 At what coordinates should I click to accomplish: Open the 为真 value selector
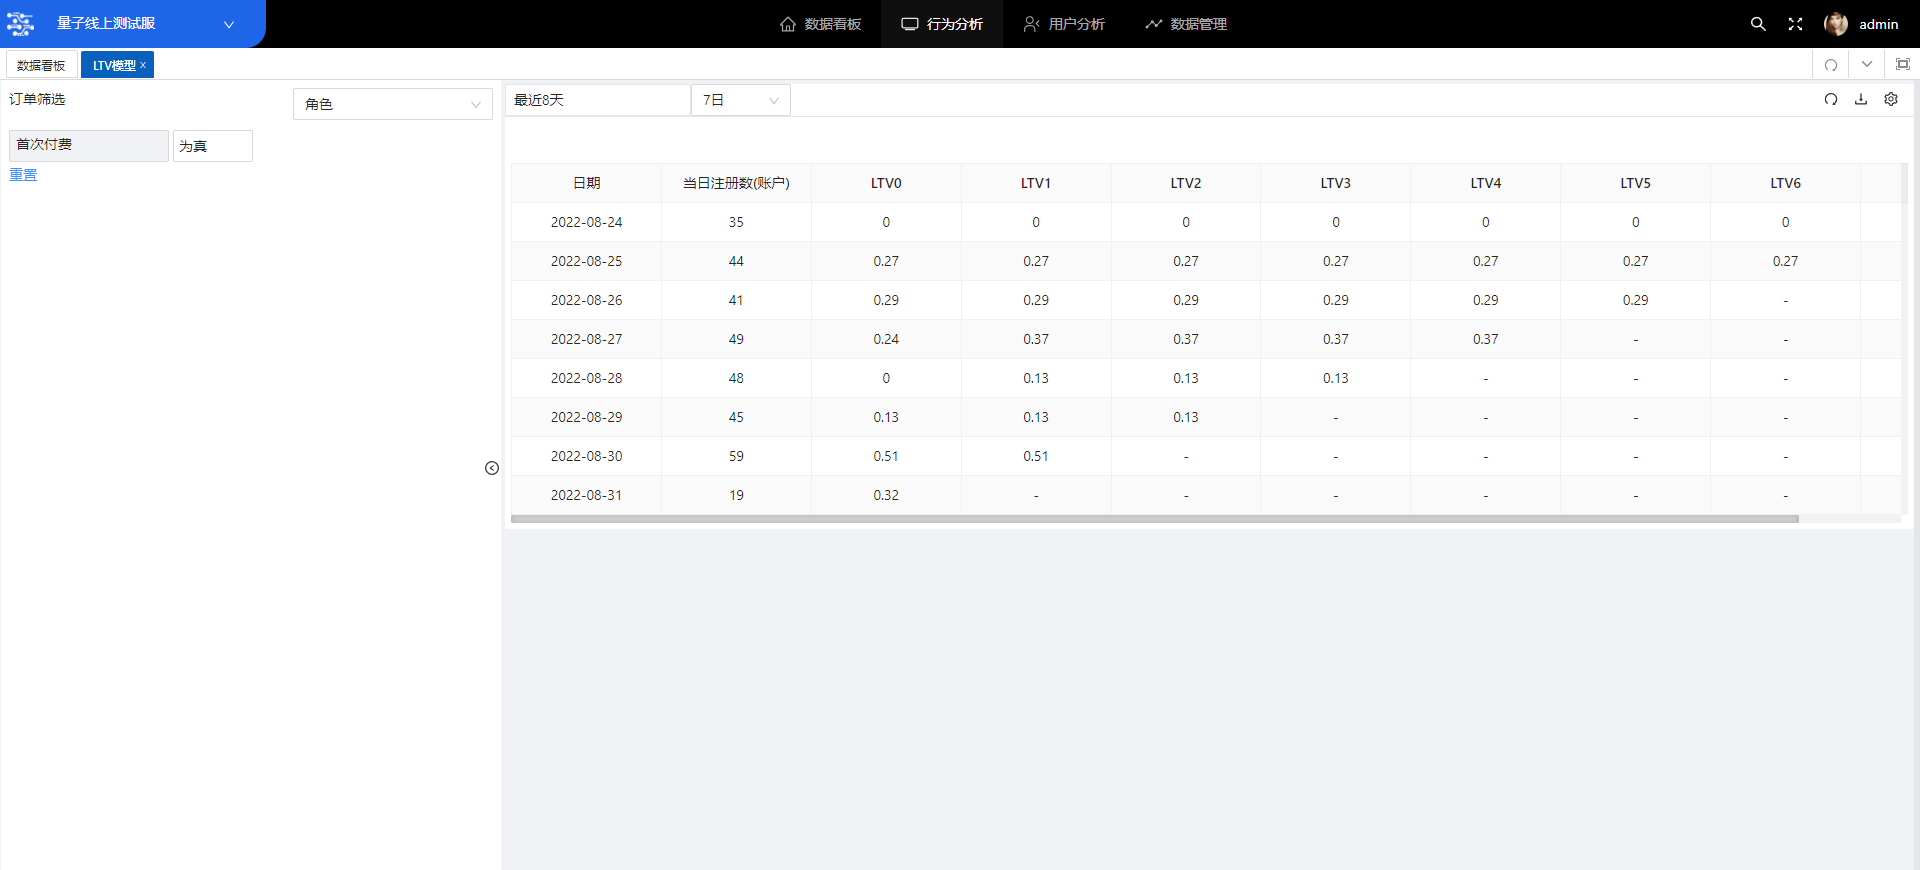tap(213, 146)
